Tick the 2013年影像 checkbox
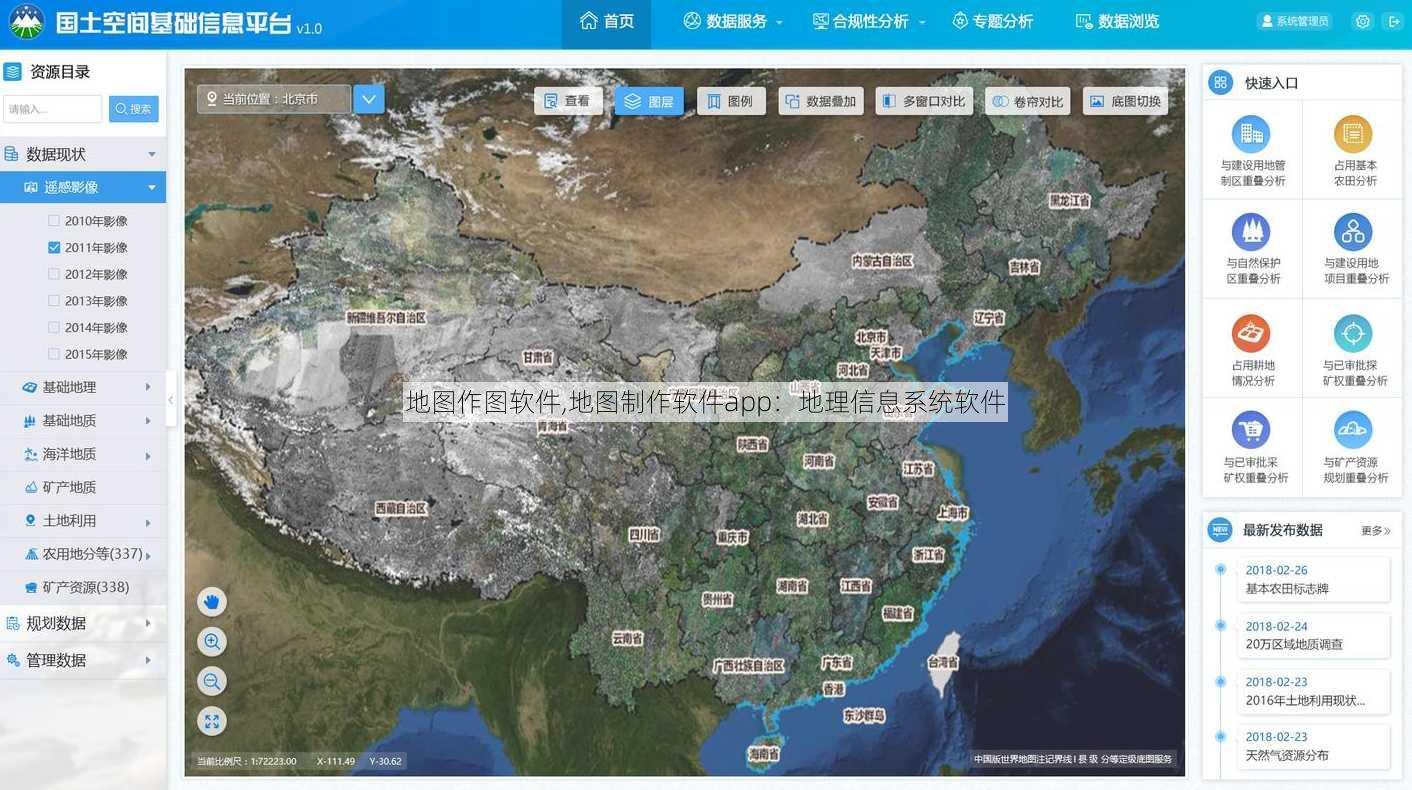1412x790 pixels. (x=54, y=300)
